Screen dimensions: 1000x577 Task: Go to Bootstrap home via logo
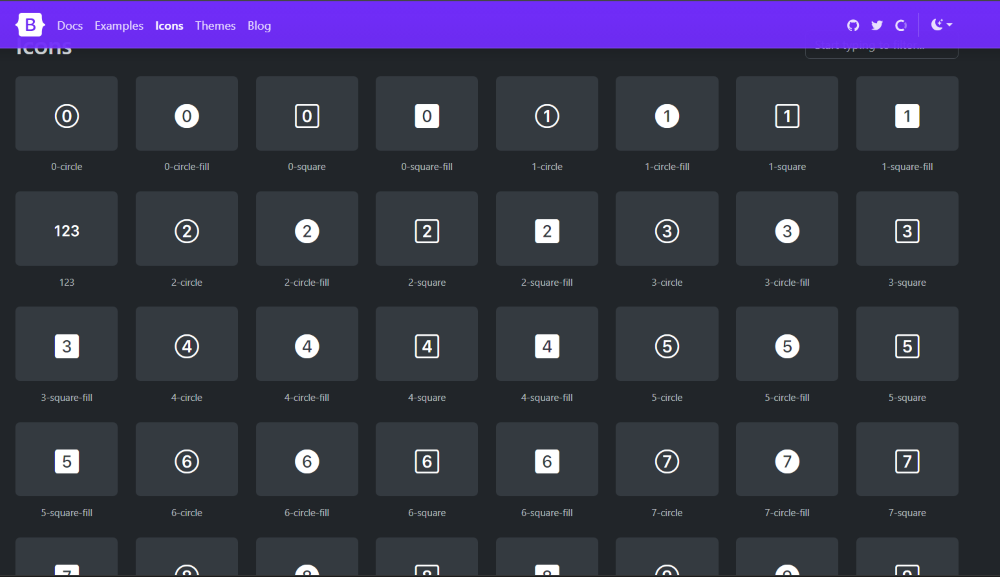click(x=30, y=25)
